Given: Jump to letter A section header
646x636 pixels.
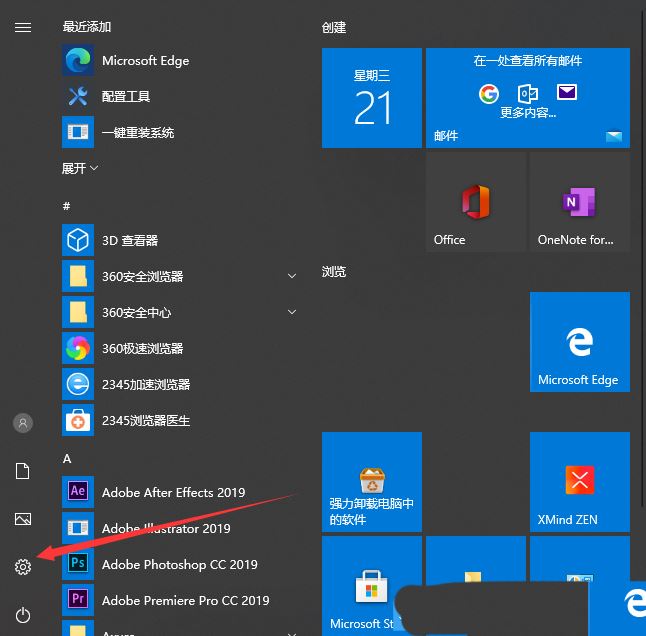Looking at the screenshot, I should coord(67,458).
